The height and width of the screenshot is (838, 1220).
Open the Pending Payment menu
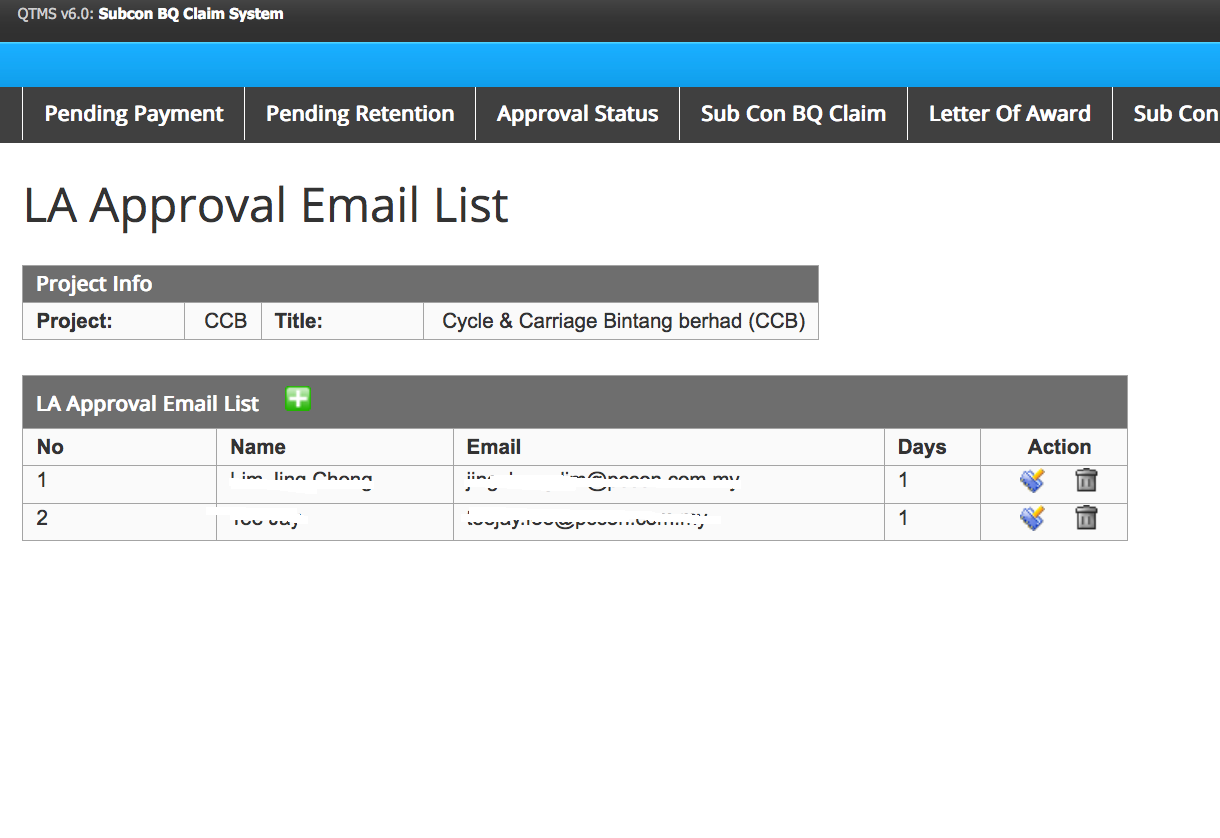click(x=134, y=114)
